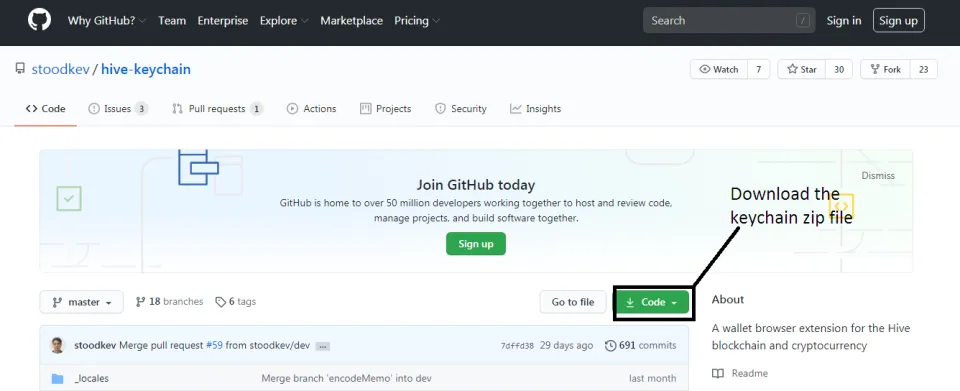Expand the commit message ellipsis button
This screenshot has width=960, height=391.
coord(323,346)
